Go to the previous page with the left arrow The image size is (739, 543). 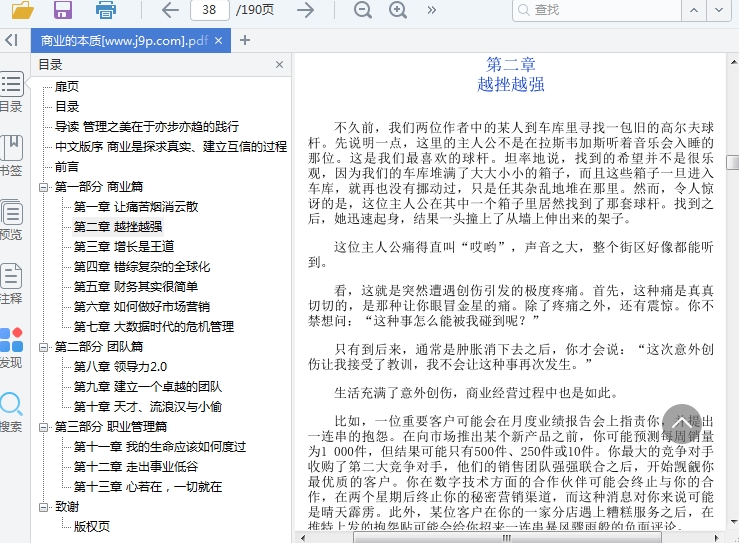[x=170, y=10]
